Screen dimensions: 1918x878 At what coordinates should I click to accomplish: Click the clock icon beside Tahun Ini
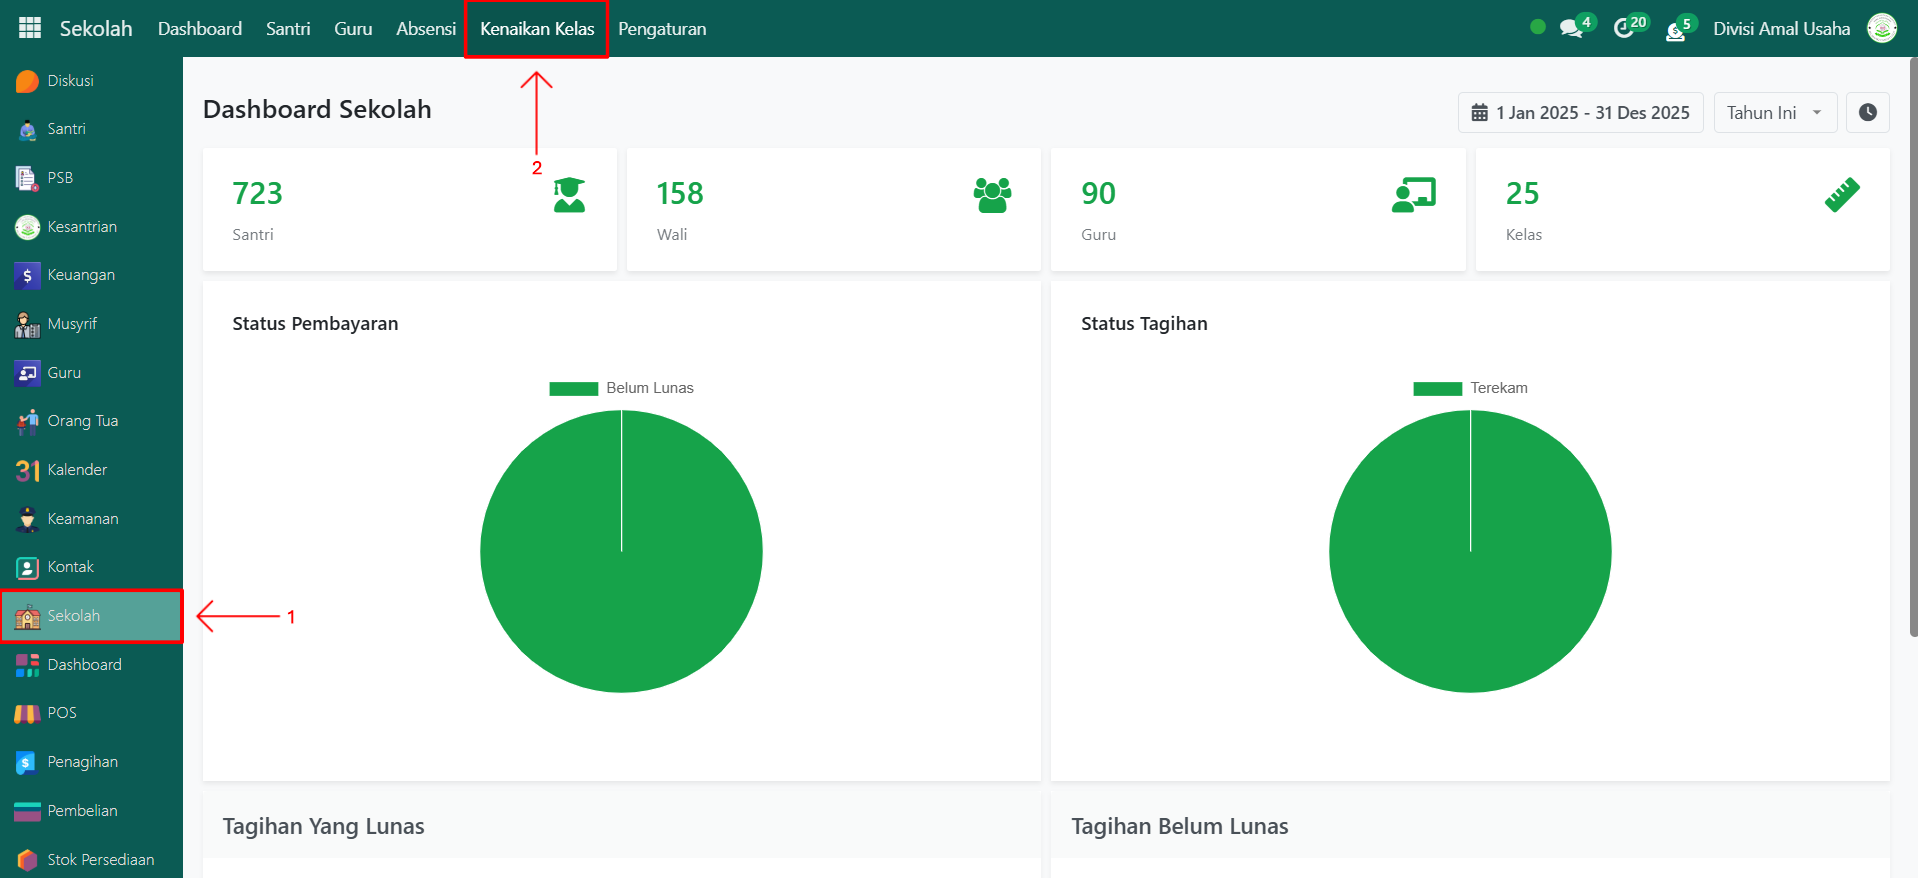[1867, 113]
